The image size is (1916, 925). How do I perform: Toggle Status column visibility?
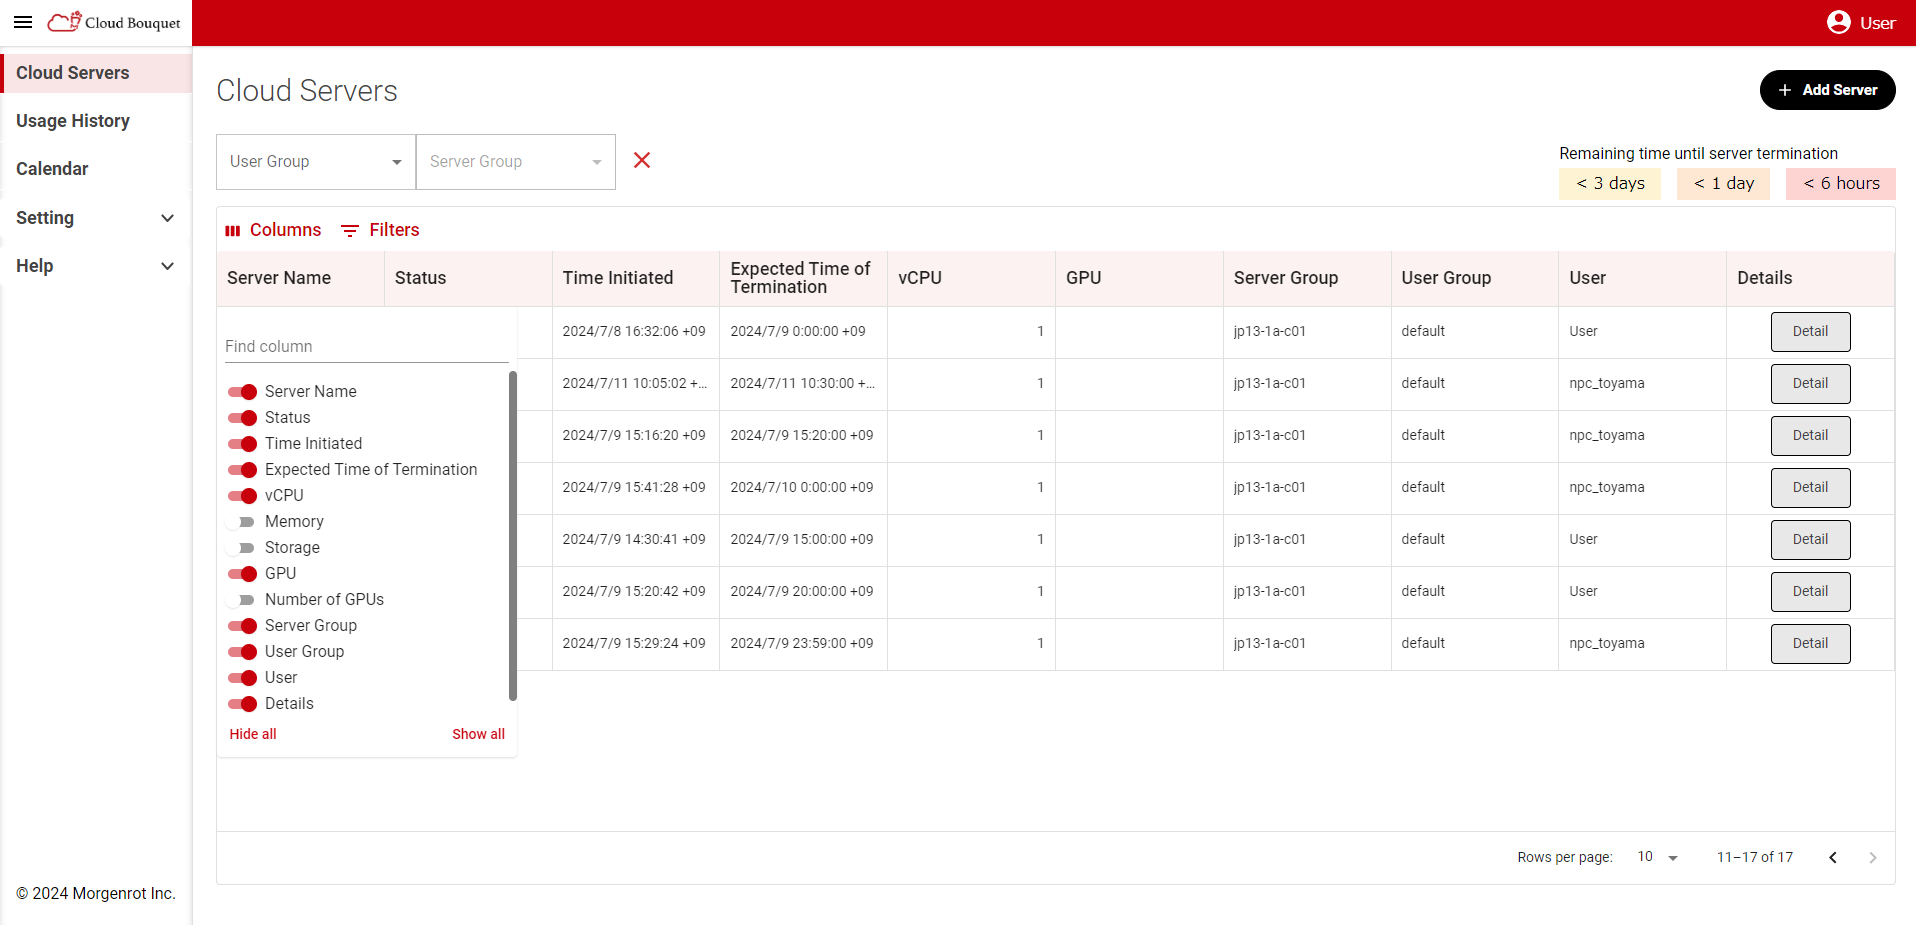tap(242, 417)
